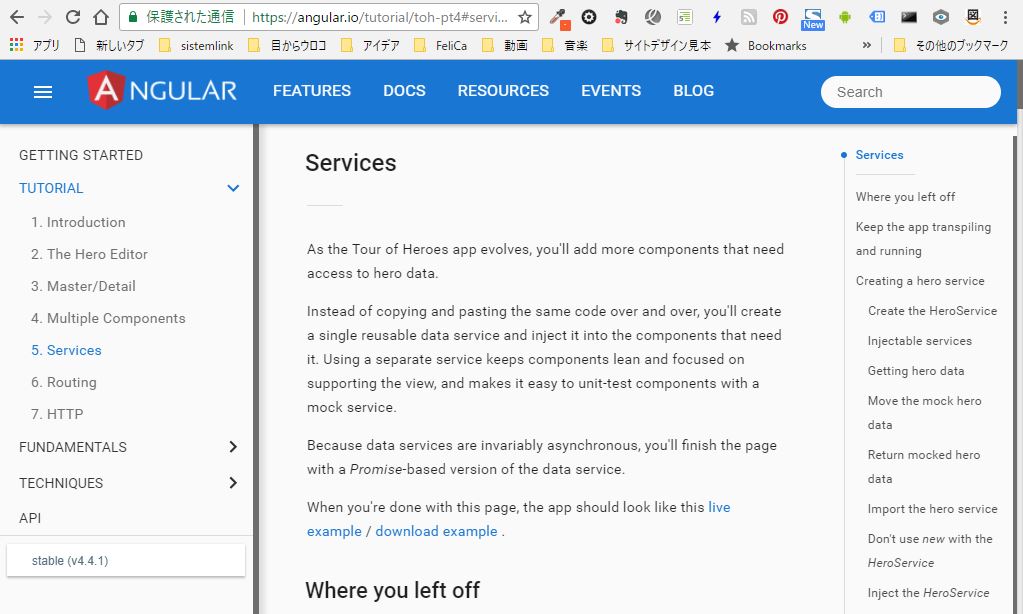Click the browser address bar

[379, 17]
